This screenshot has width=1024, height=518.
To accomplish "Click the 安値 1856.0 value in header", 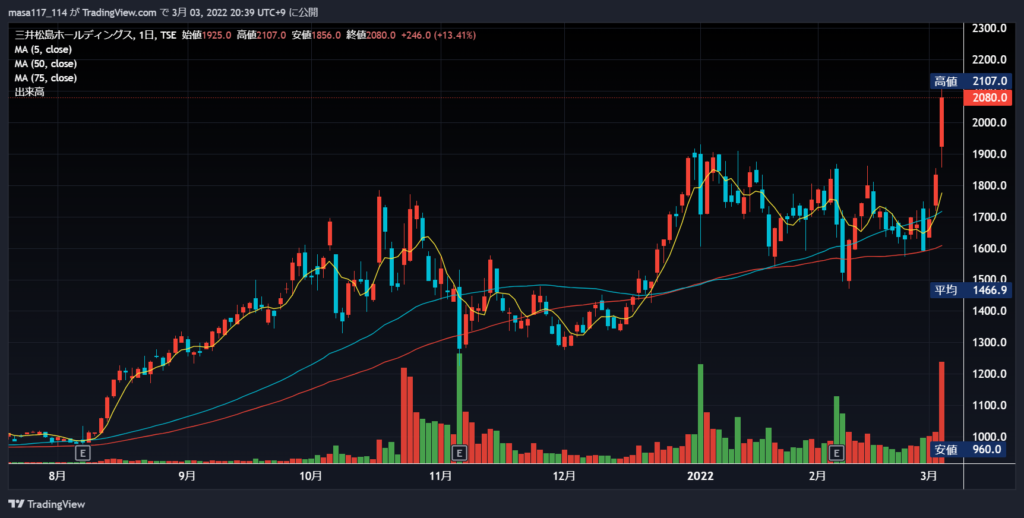I will 316,35.
